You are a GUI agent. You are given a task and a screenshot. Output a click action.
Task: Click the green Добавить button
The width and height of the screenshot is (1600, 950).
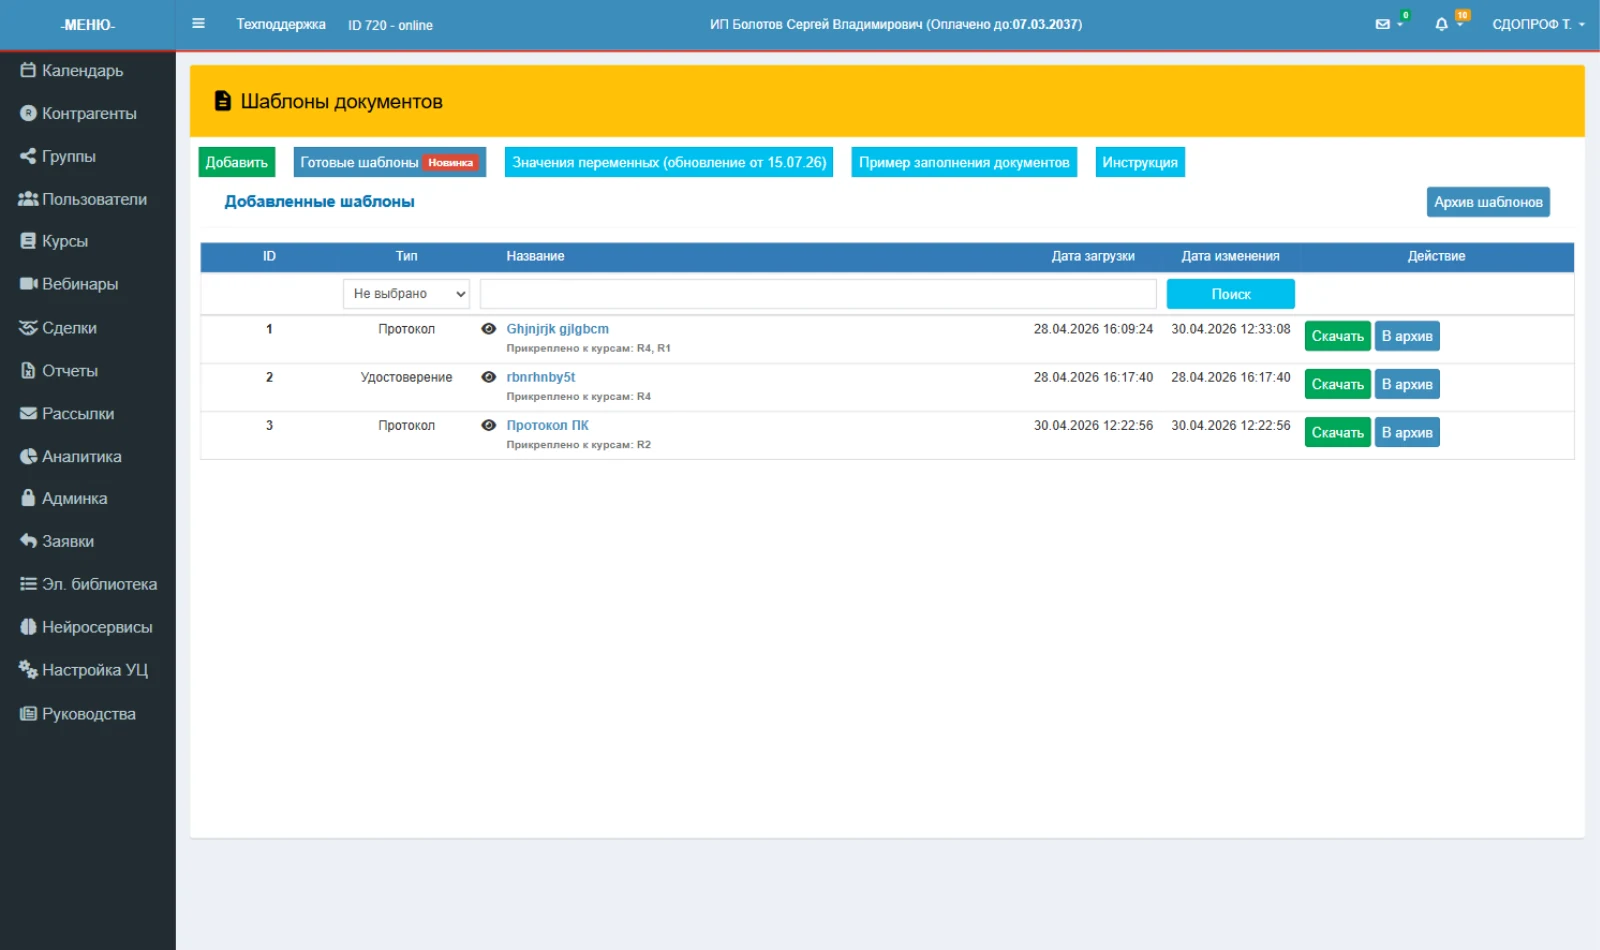[237, 162]
